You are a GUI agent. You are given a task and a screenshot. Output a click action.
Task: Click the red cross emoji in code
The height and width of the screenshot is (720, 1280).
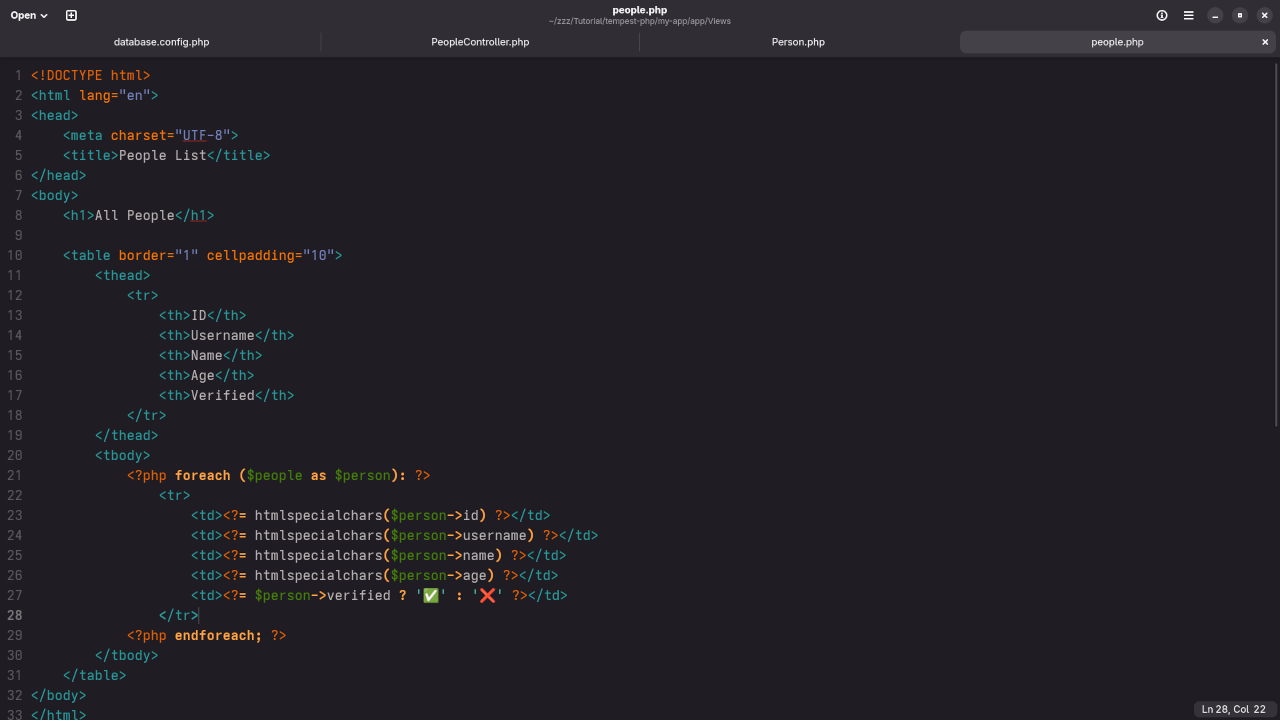pyautogui.click(x=488, y=595)
